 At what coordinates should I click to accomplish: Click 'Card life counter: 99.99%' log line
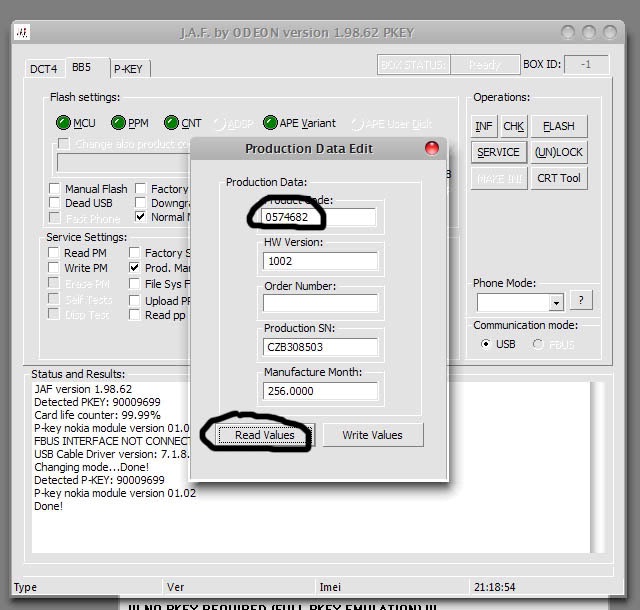tap(97, 415)
